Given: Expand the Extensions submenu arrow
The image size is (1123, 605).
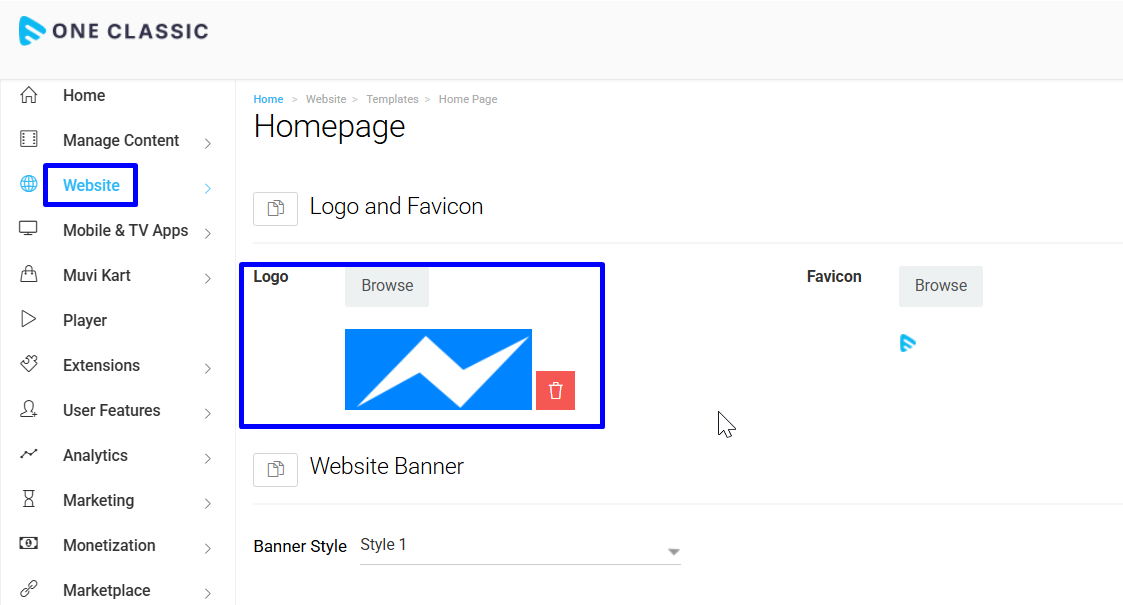Looking at the screenshot, I should click(207, 368).
